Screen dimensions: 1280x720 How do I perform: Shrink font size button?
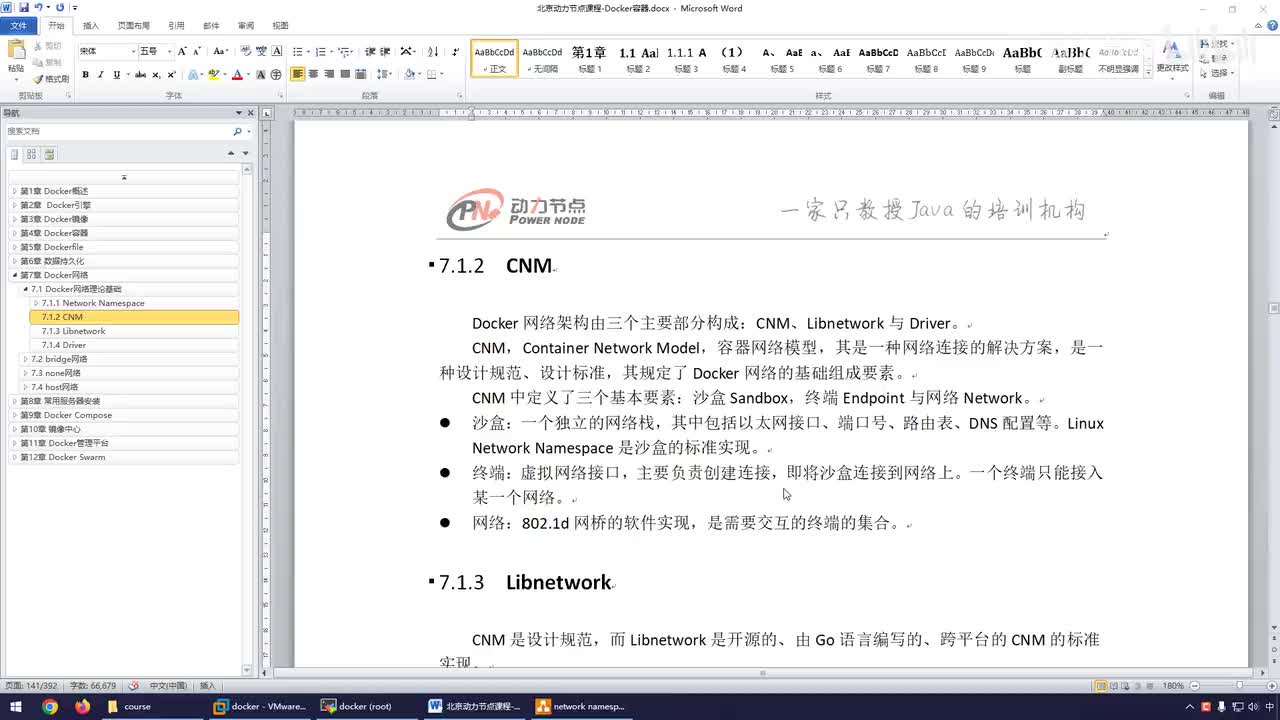pos(197,51)
